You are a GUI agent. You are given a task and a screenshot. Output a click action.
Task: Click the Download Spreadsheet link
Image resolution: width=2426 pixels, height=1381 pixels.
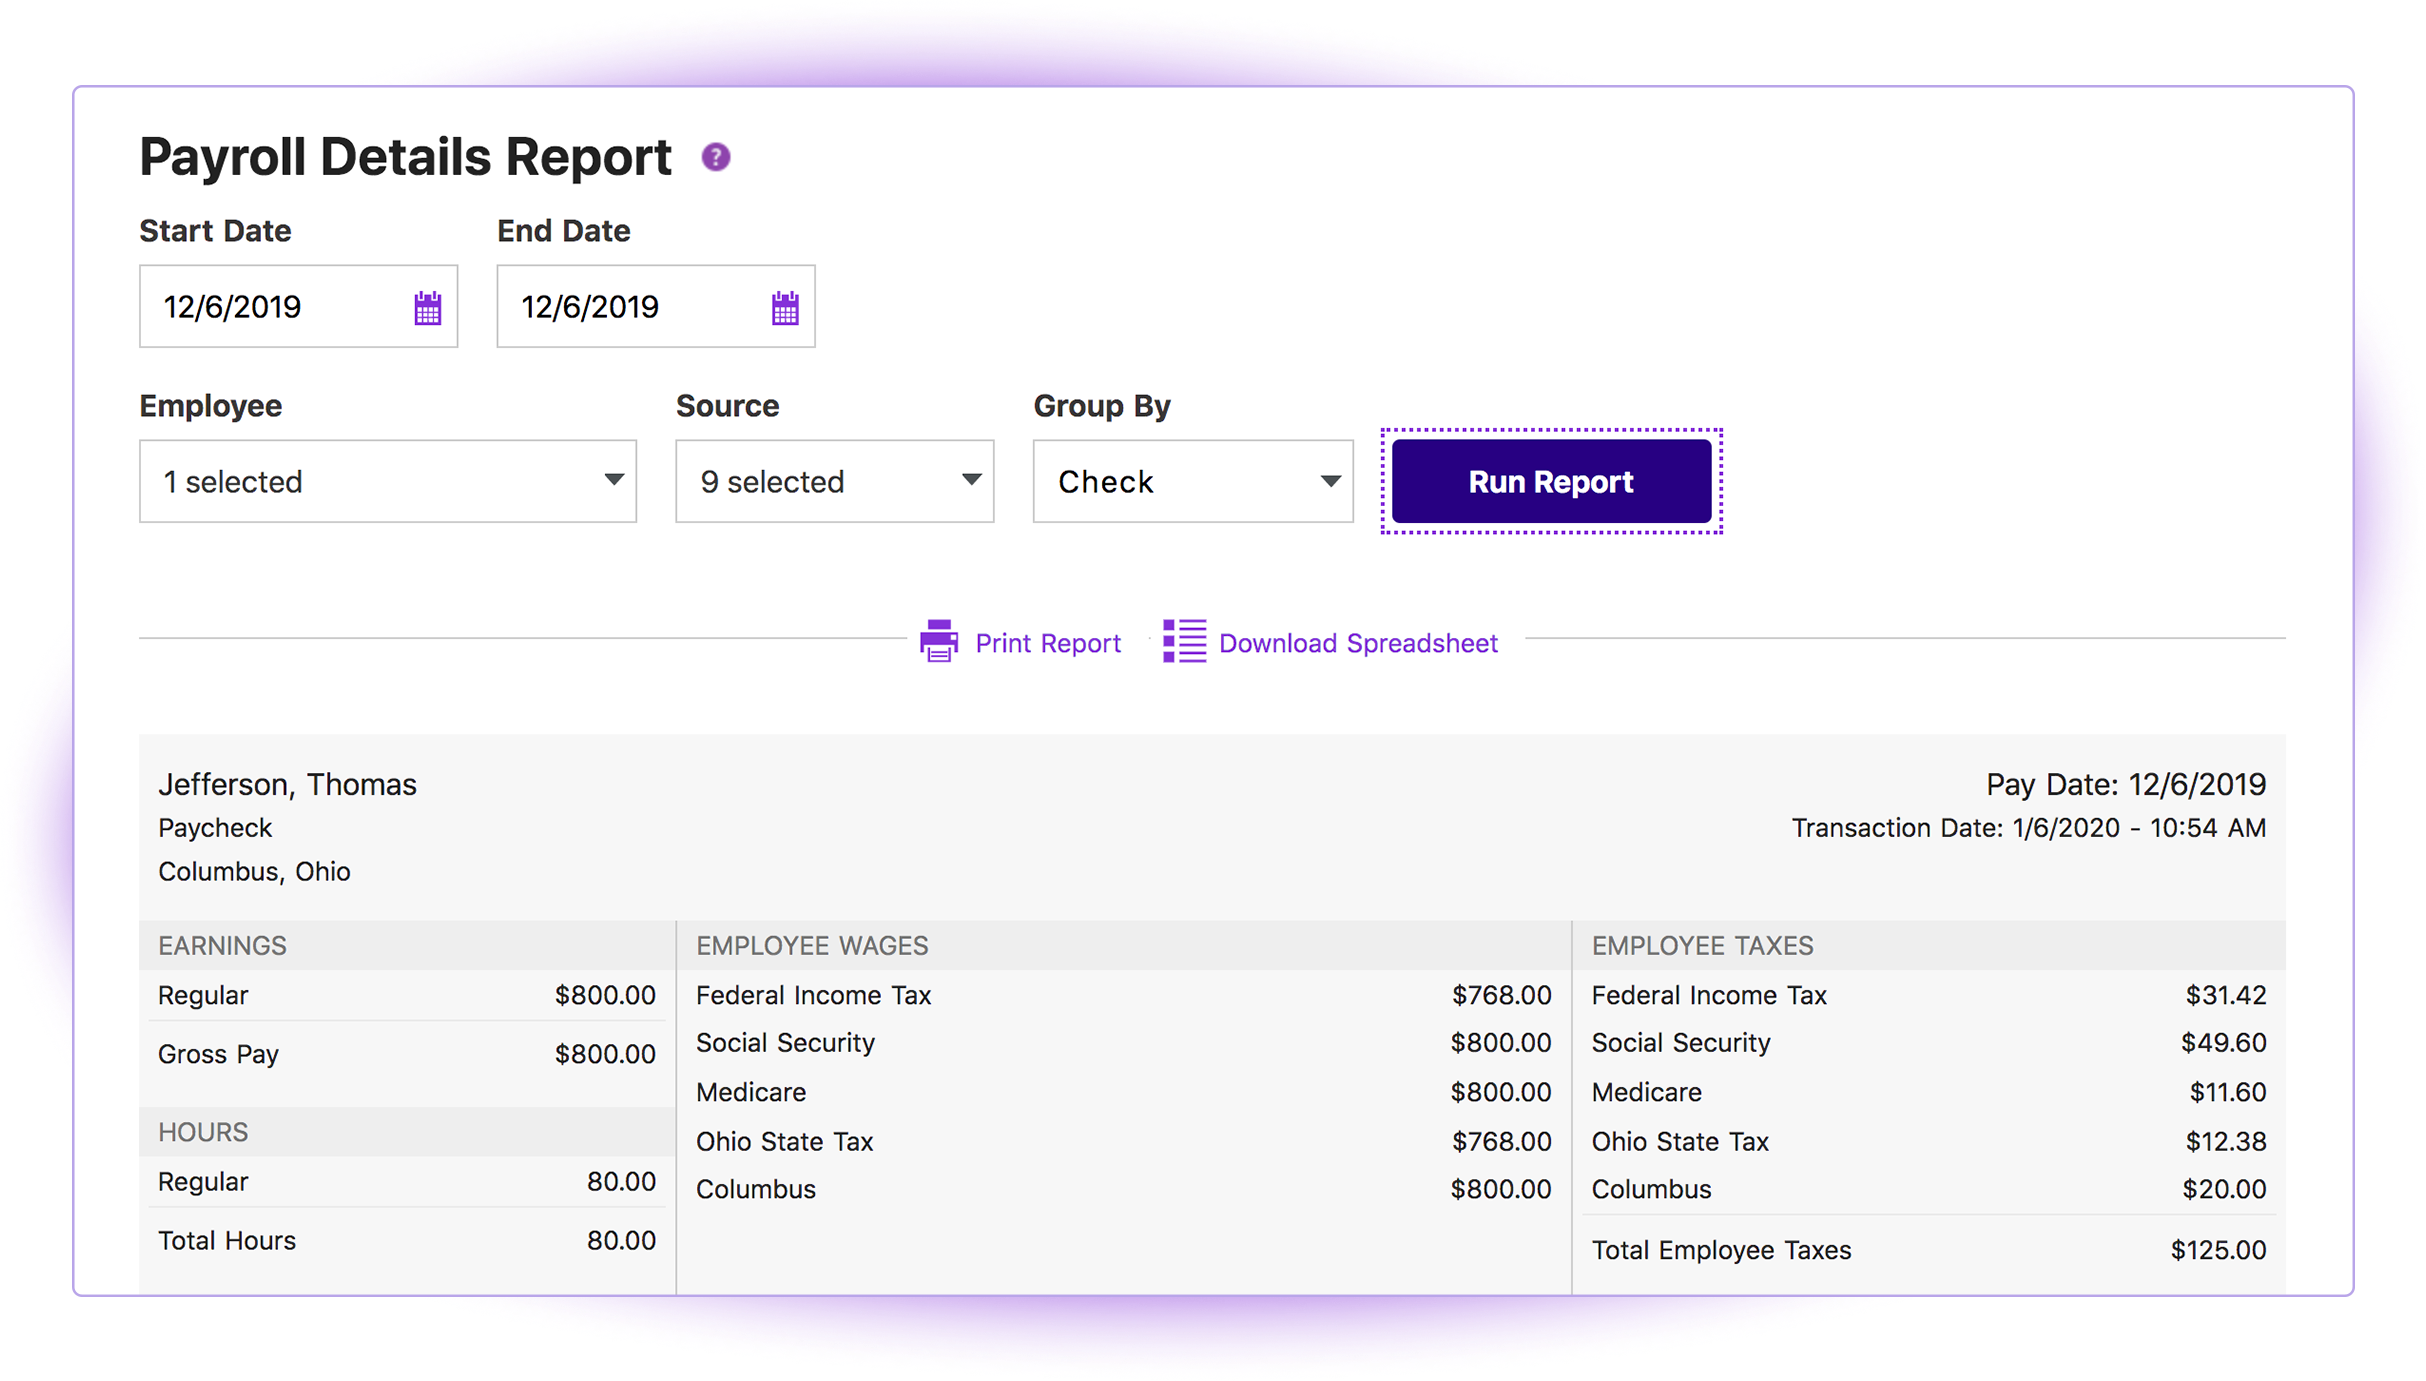[x=1358, y=643]
